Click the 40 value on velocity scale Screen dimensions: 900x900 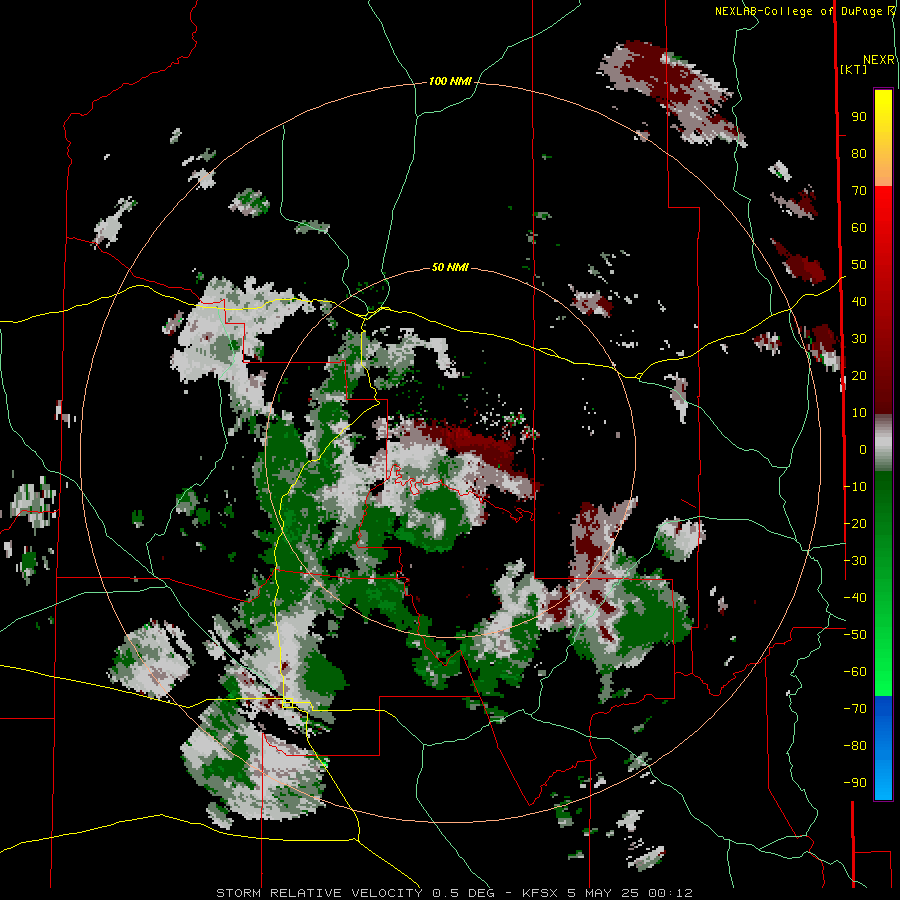pos(859,301)
